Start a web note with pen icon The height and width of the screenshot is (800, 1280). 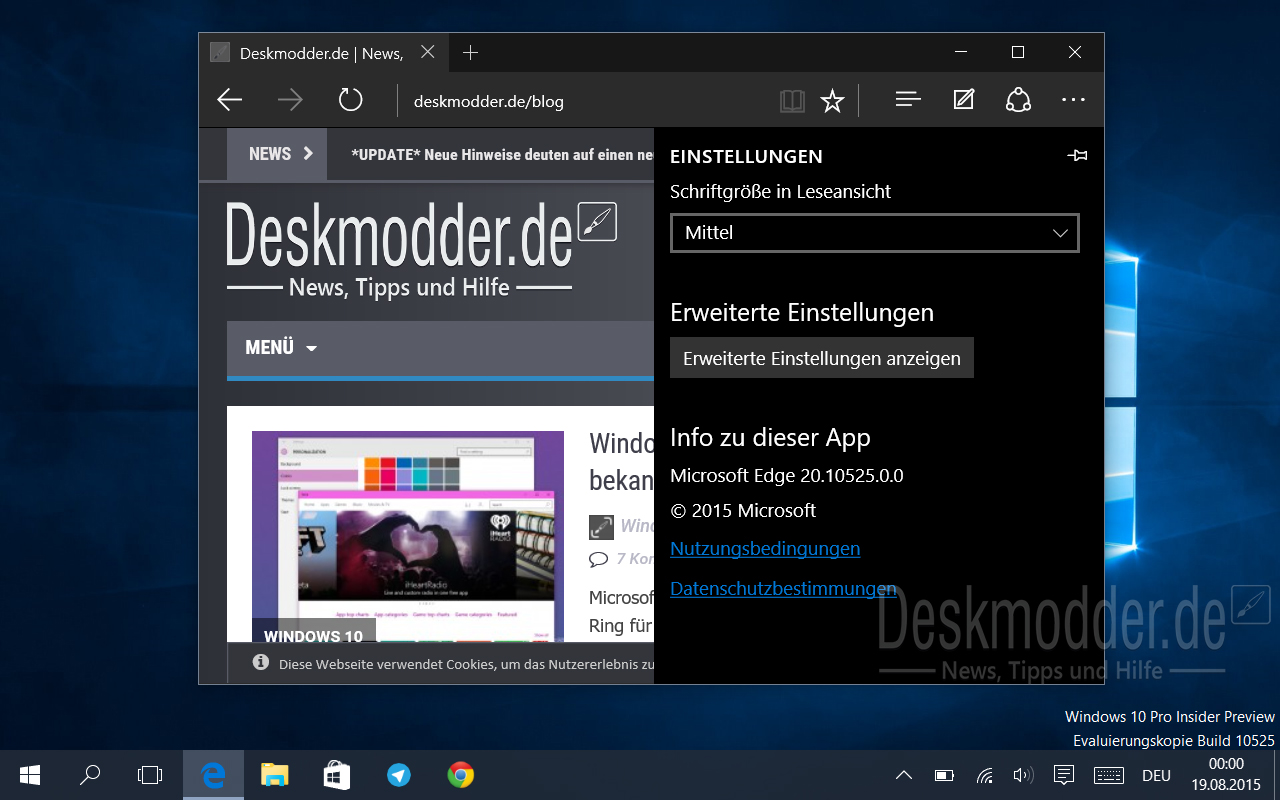[x=963, y=100]
